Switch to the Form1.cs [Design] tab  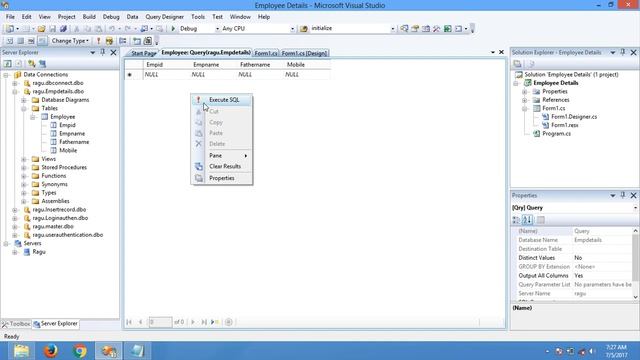304,53
